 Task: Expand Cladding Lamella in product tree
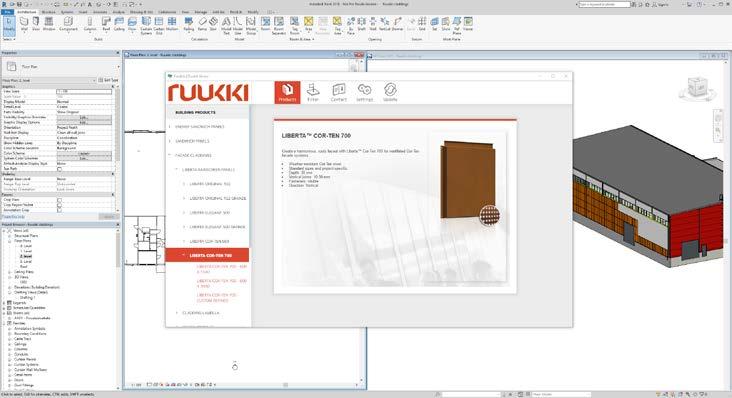tap(200, 313)
